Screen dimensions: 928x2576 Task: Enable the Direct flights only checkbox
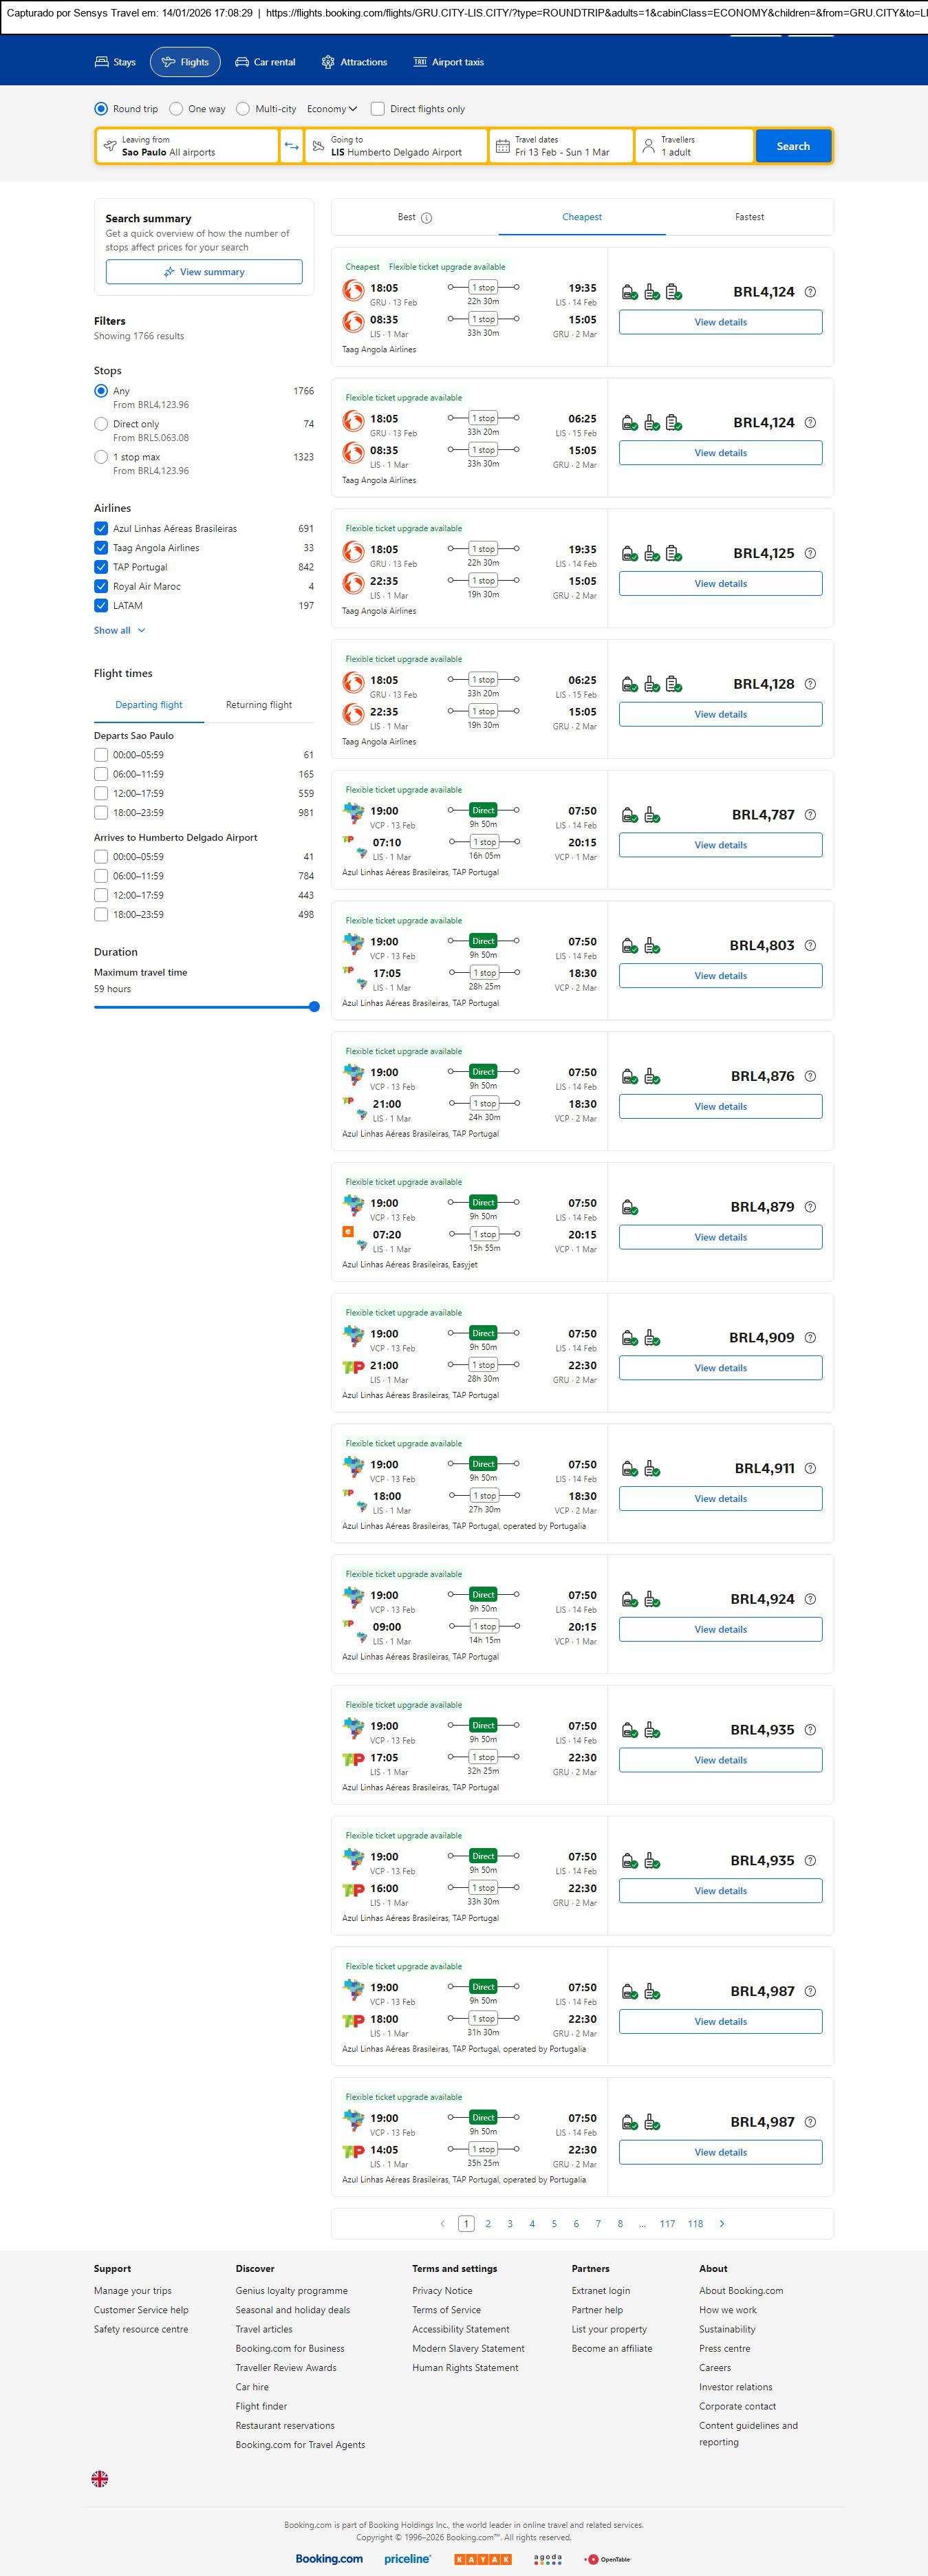click(x=378, y=109)
